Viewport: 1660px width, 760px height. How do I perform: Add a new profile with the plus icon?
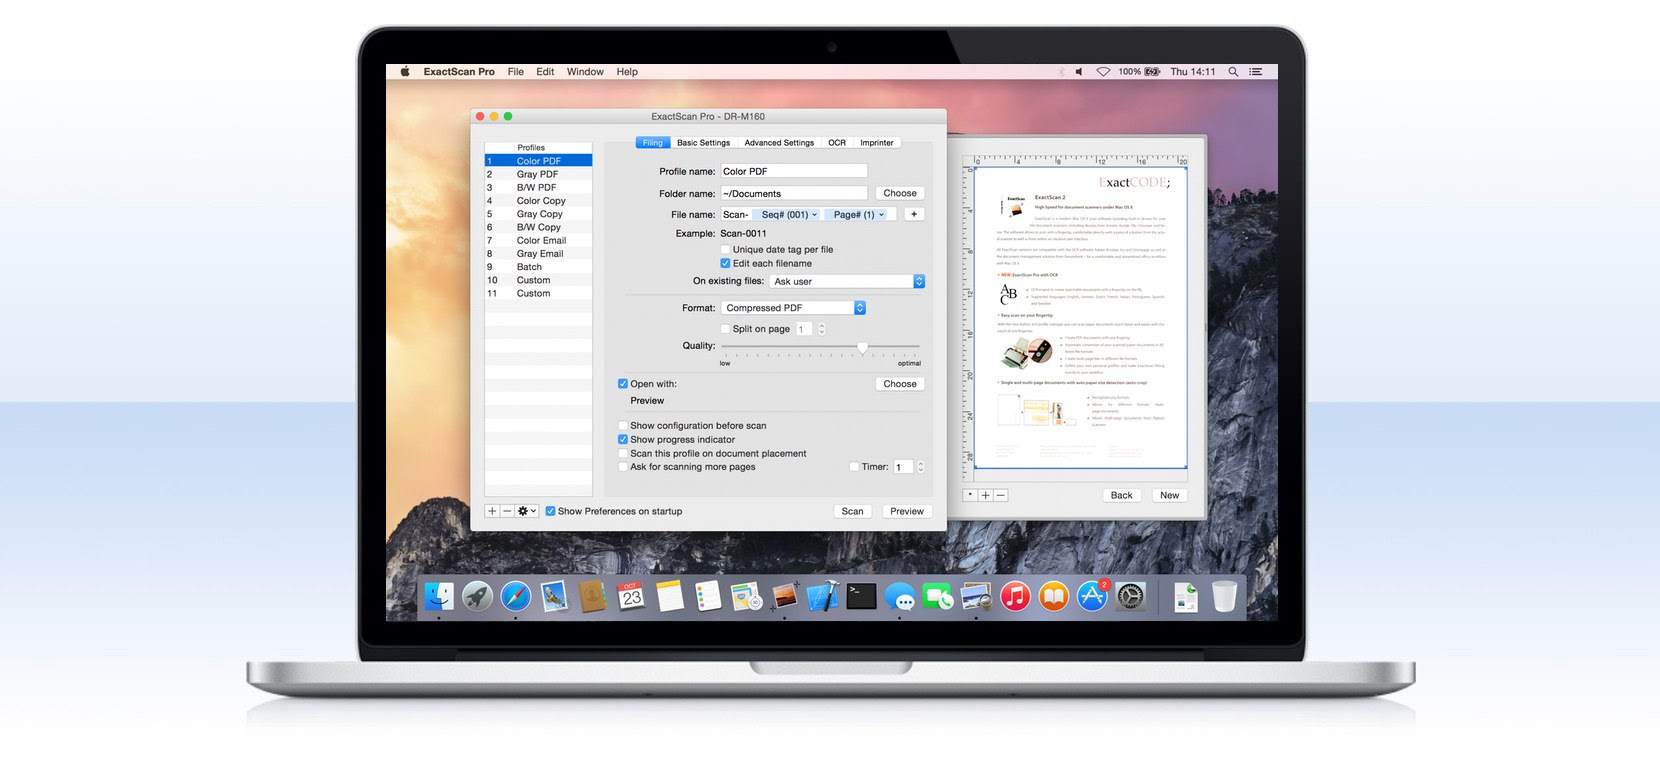click(x=492, y=511)
